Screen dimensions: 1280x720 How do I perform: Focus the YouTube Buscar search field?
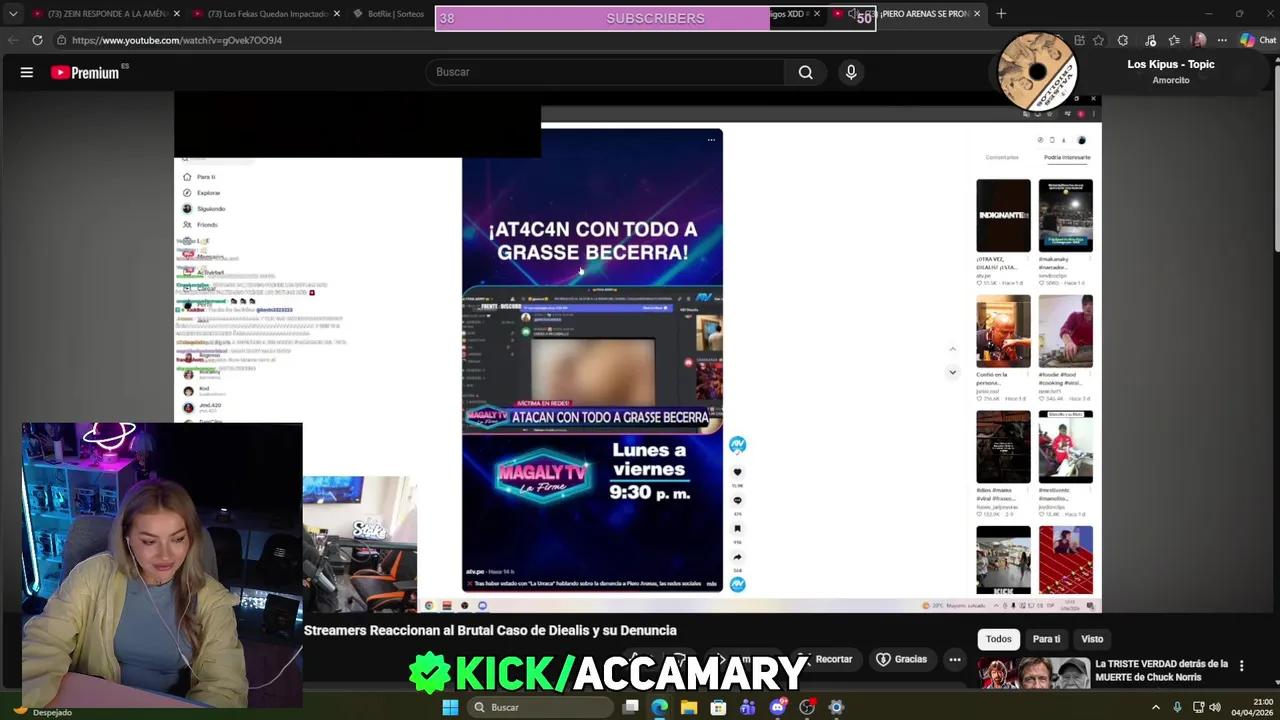coord(605,72)
